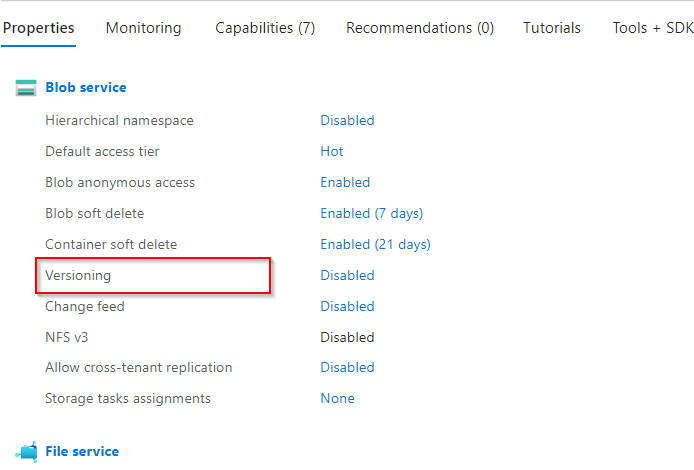Click the File service icon
The height and width of the screenshot is (470, 694).
coord(26,452)
